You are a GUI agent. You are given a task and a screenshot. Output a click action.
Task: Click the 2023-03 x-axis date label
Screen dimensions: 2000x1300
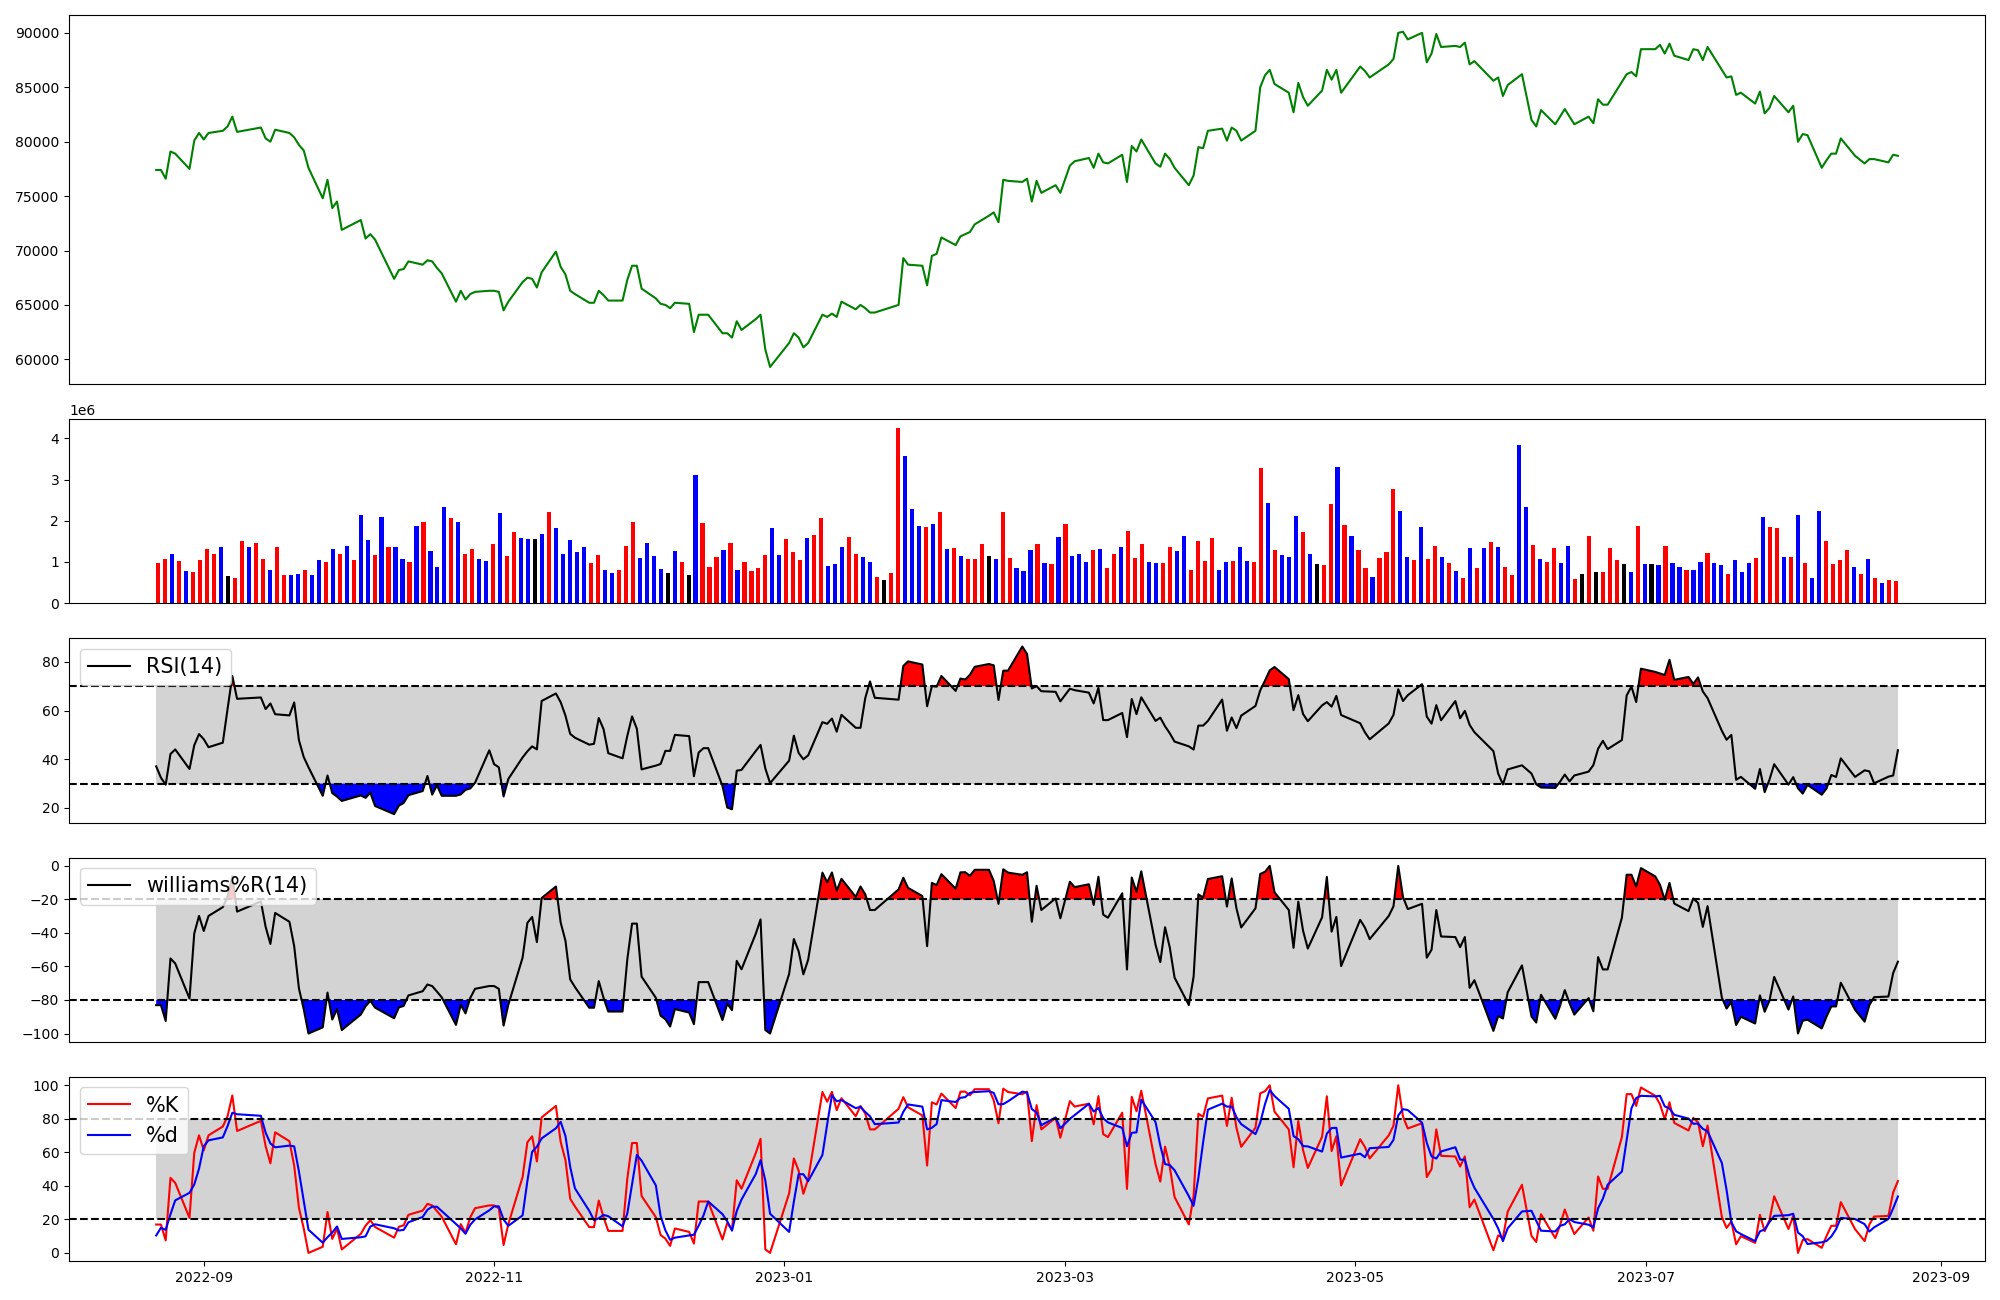point(1065,1277)
